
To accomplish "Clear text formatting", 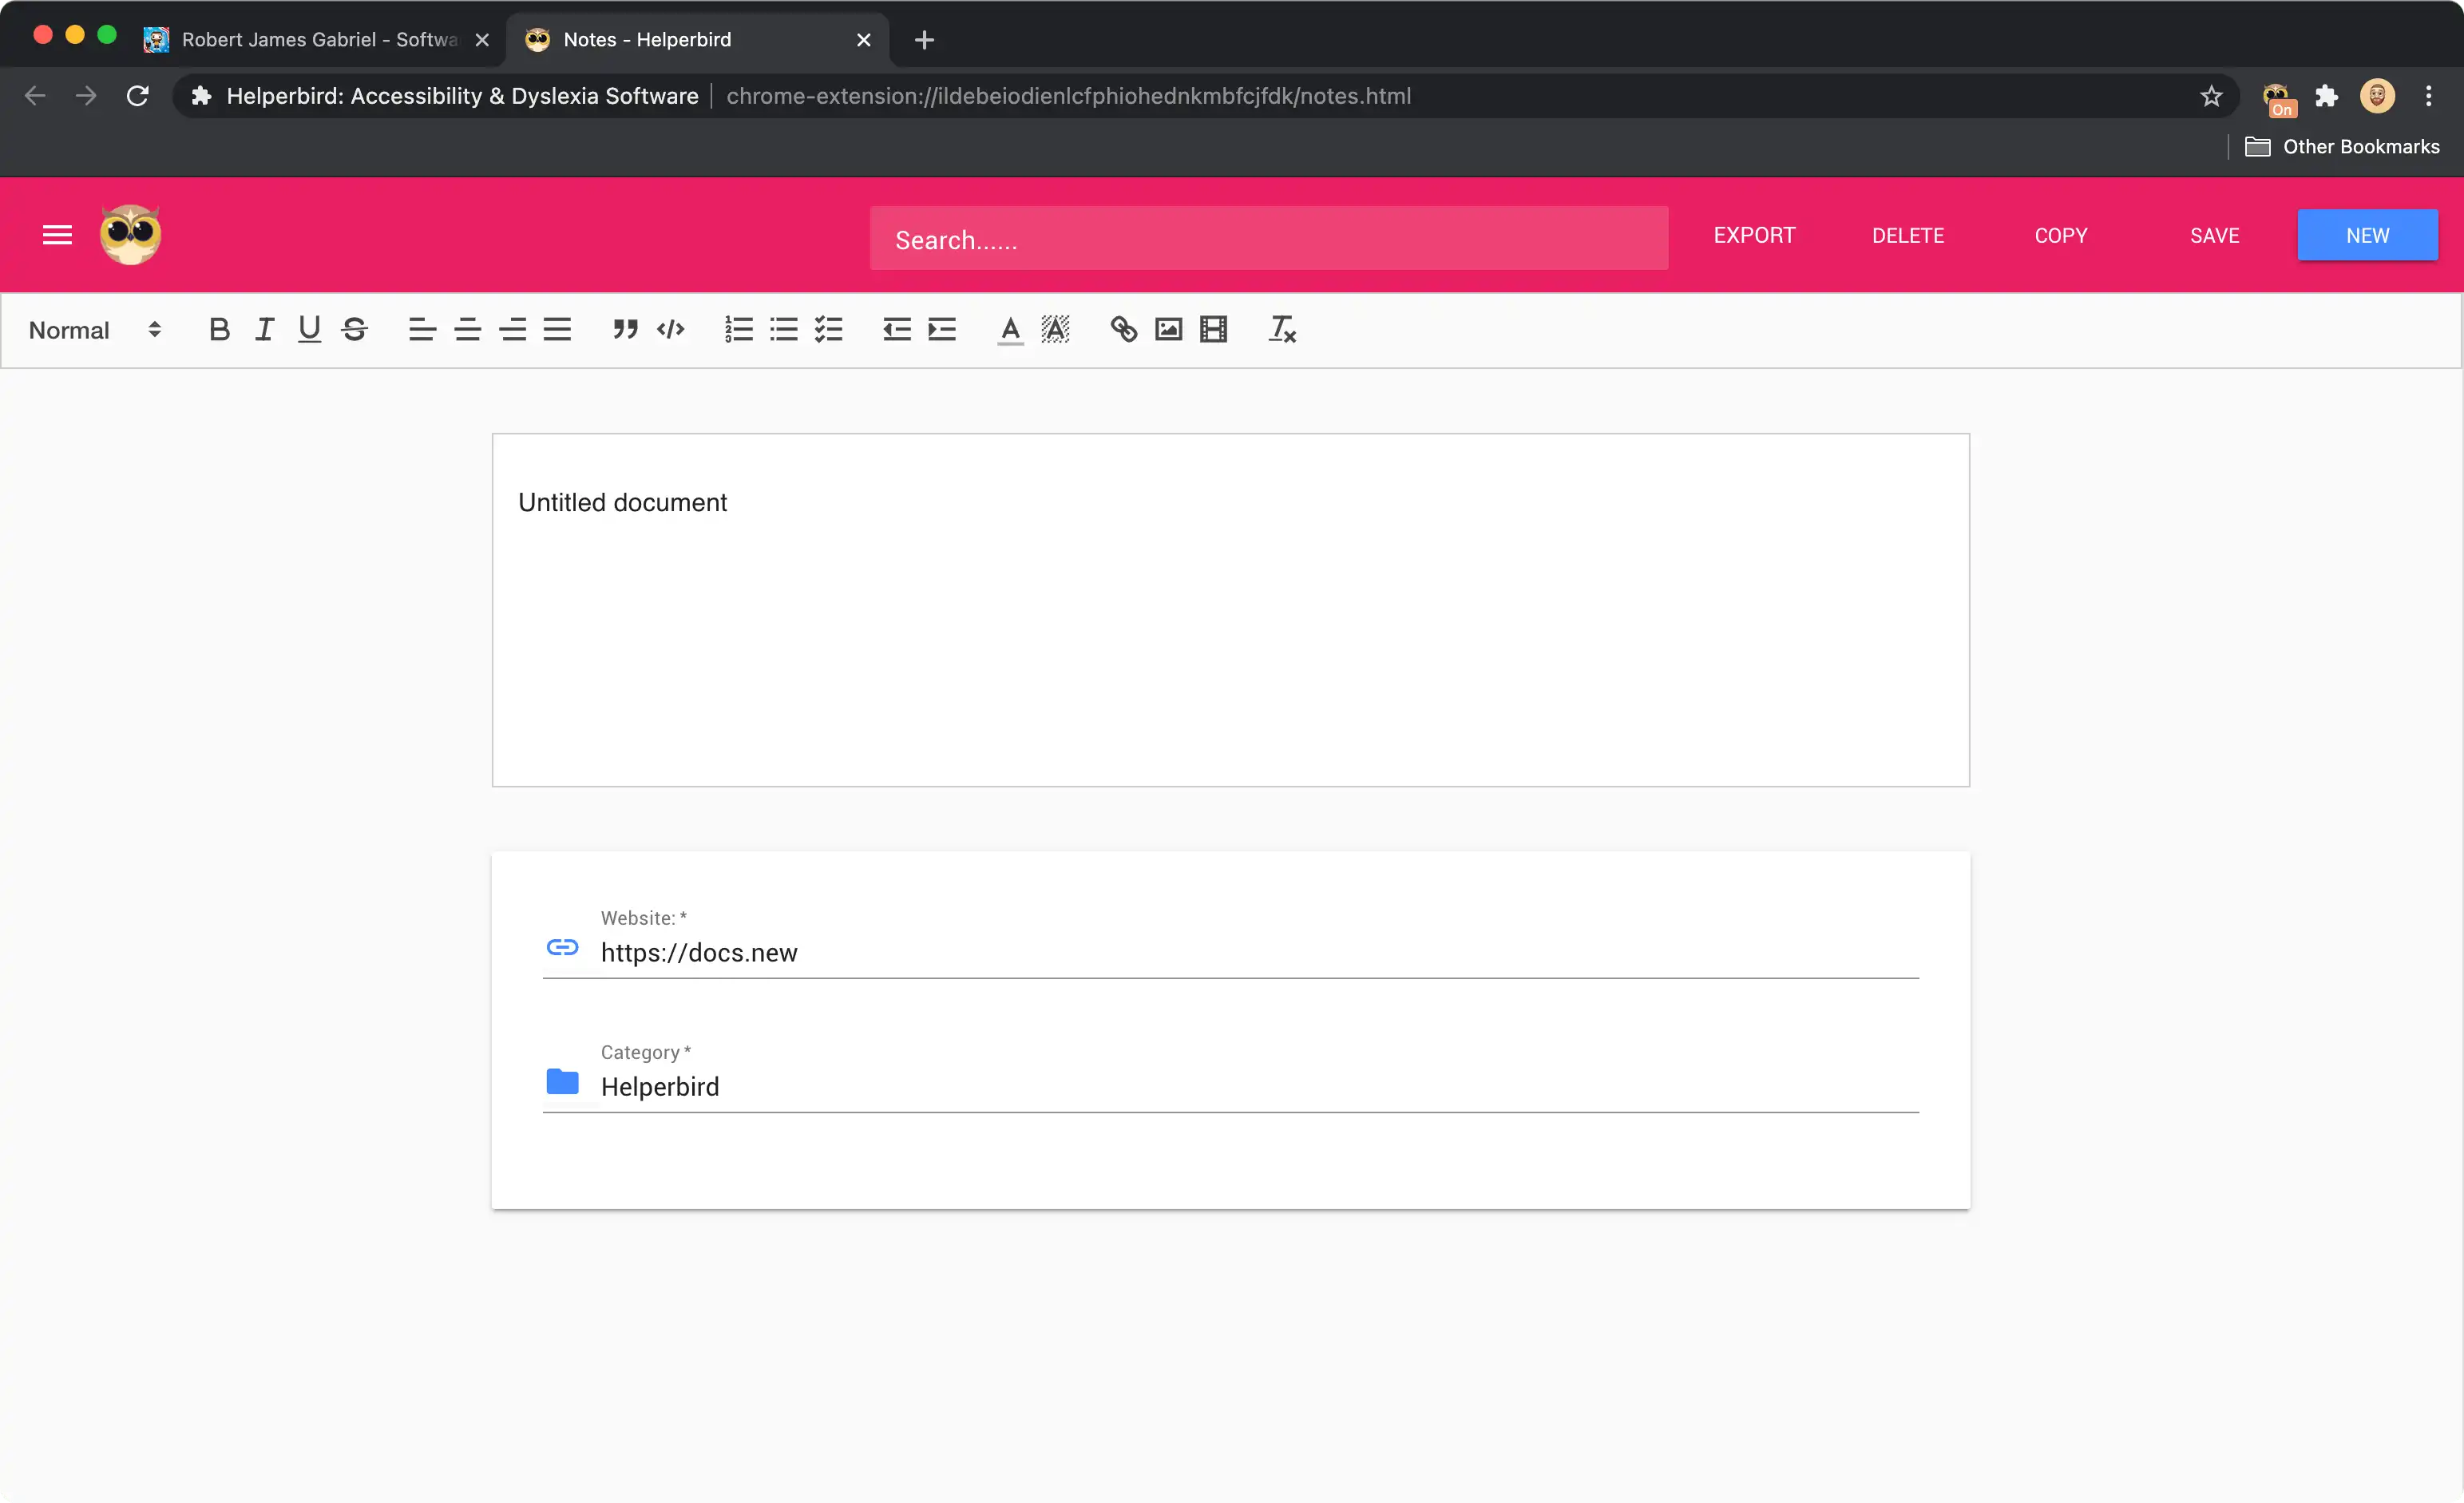I will tap(1281, 329).
